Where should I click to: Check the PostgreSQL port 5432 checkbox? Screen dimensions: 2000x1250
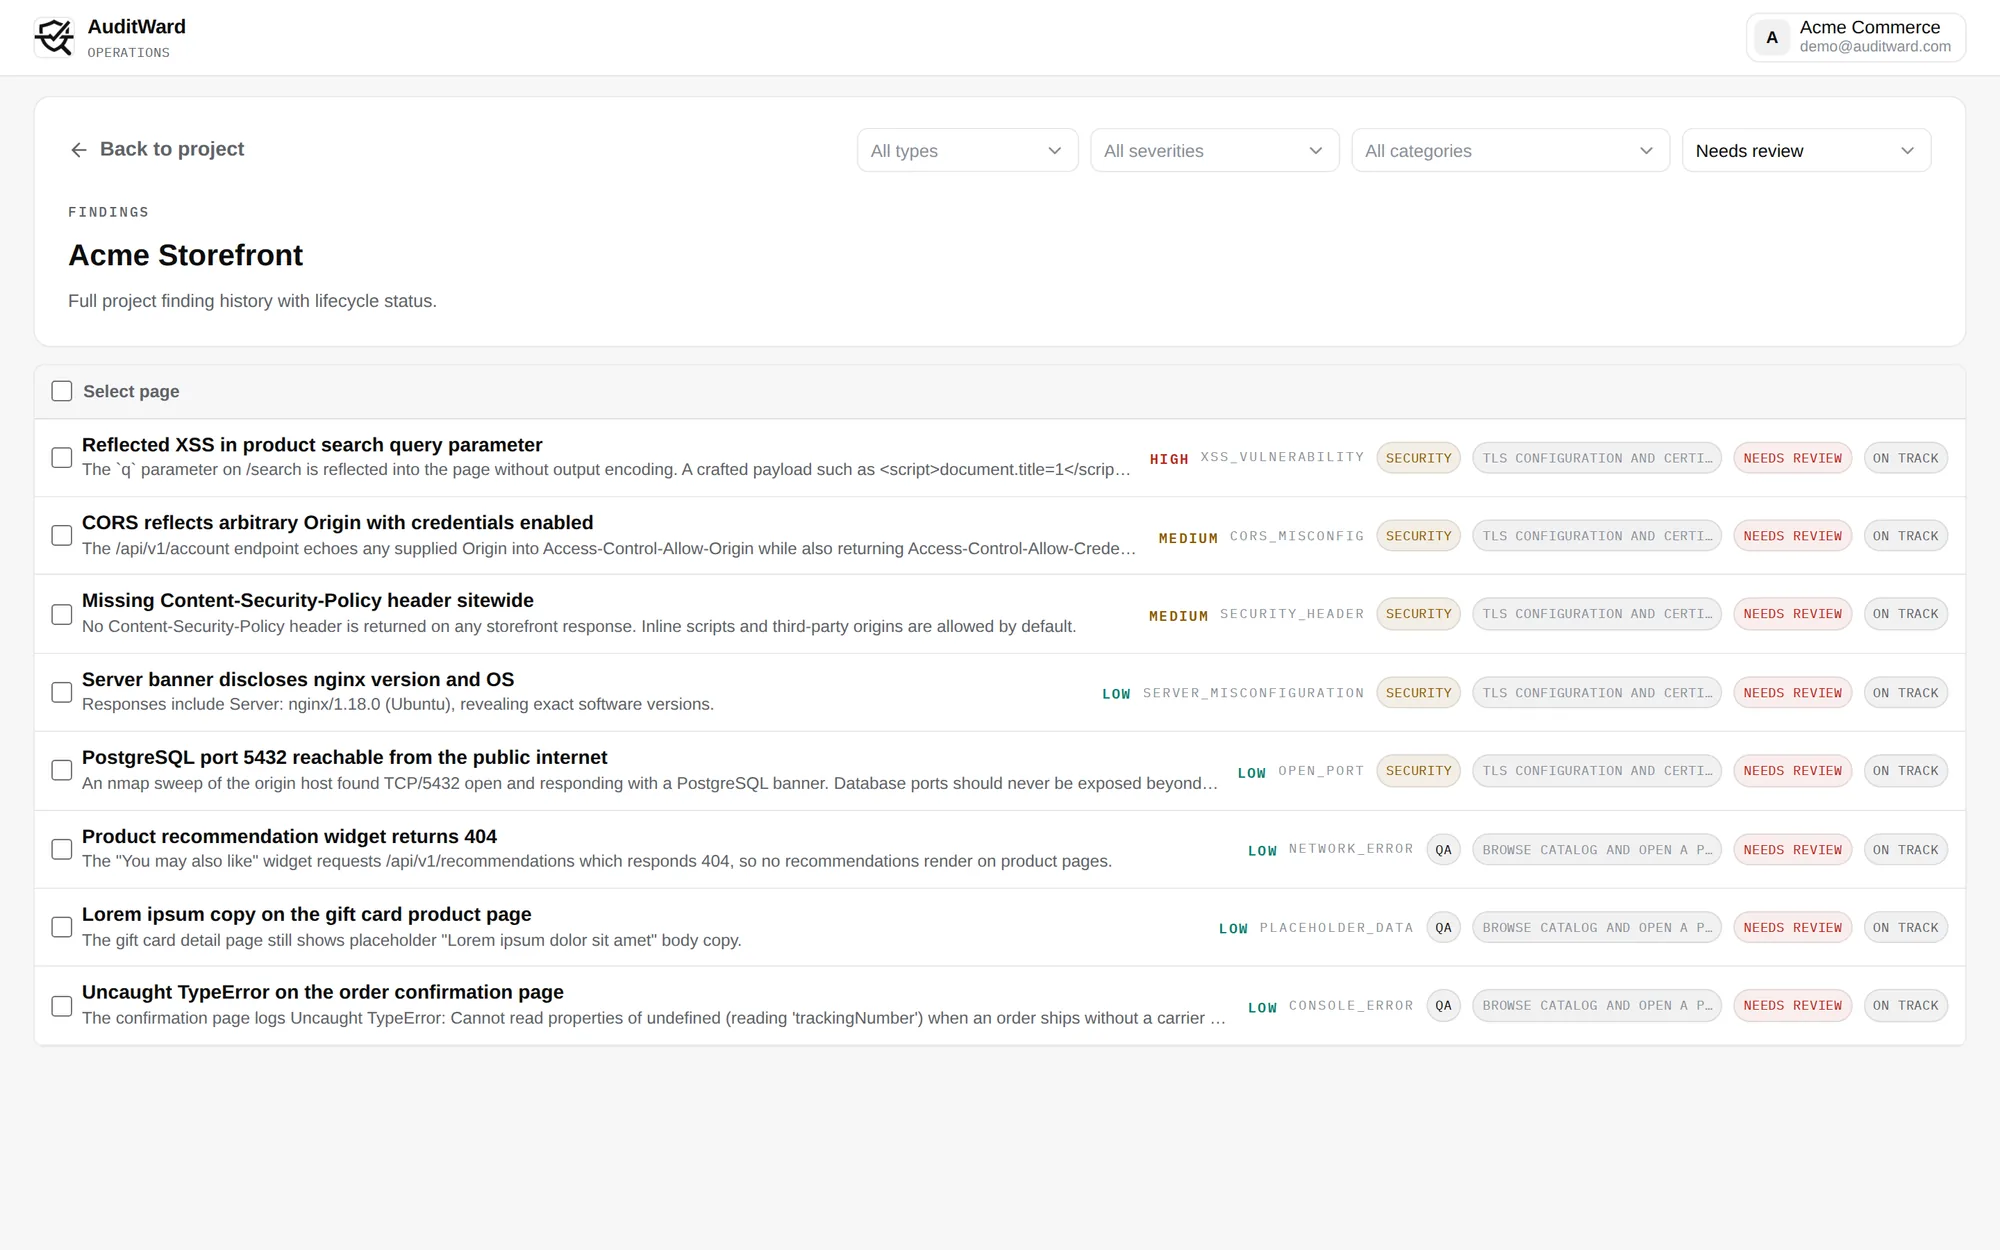(62, 770)
